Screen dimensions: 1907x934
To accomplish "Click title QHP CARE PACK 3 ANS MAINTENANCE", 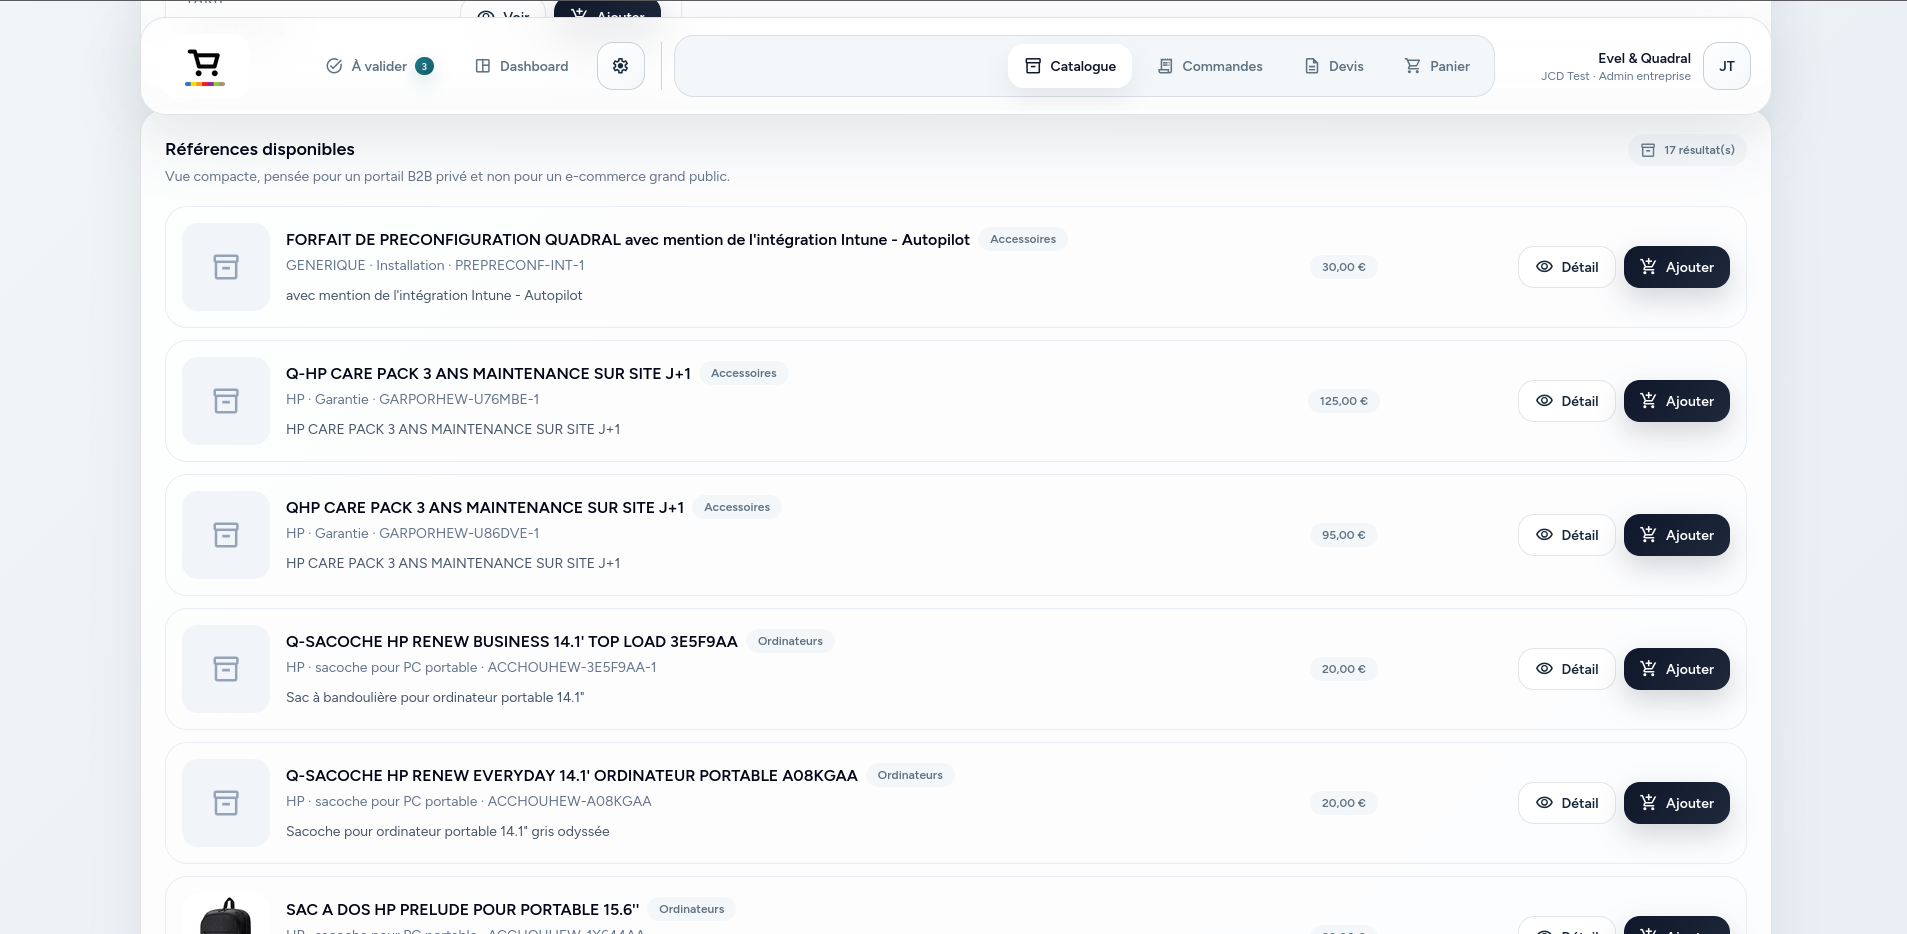I will point(485,508).
